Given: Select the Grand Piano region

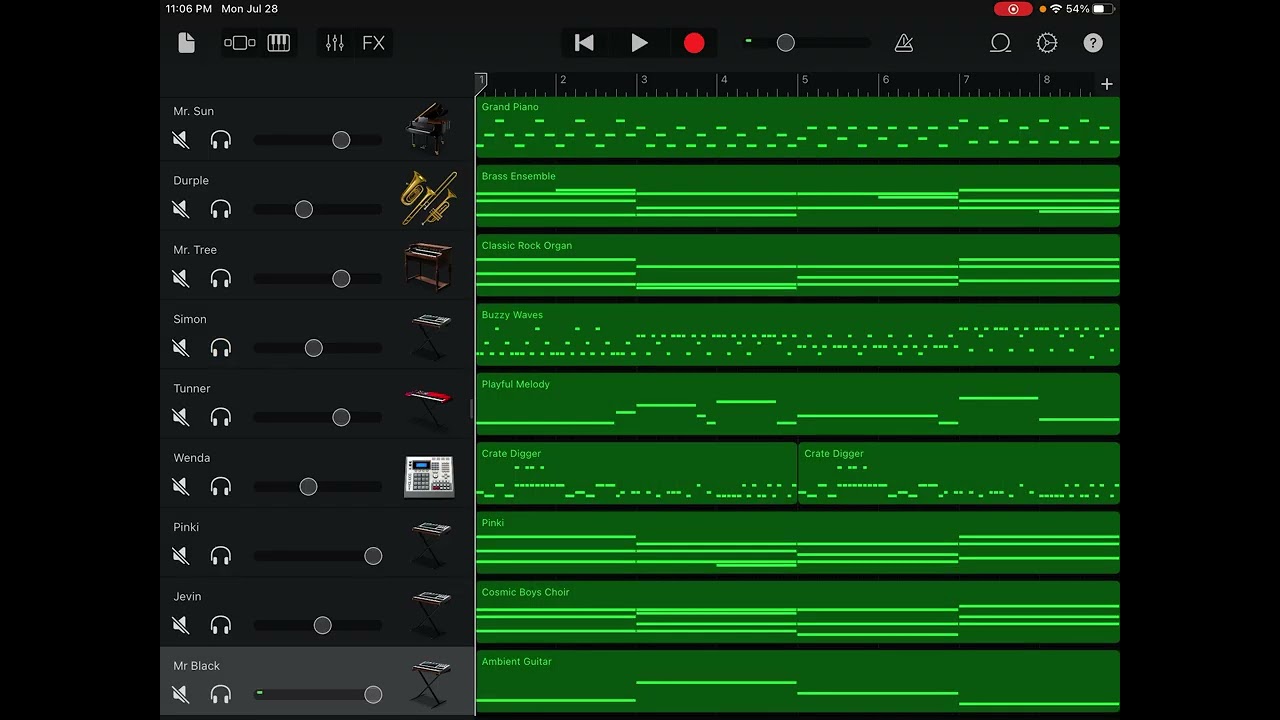Looking at the screenshot, I should tap(798, 127).
